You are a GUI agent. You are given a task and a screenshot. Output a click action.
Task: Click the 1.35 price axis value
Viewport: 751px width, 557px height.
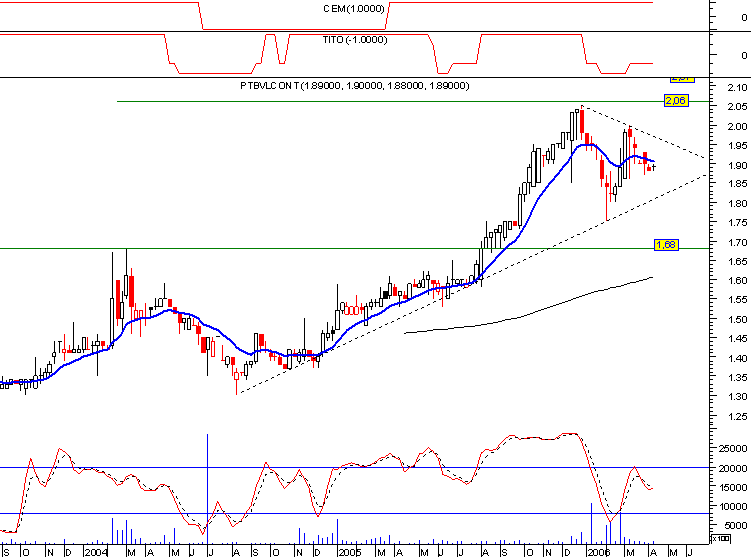[x=737, y=377]
